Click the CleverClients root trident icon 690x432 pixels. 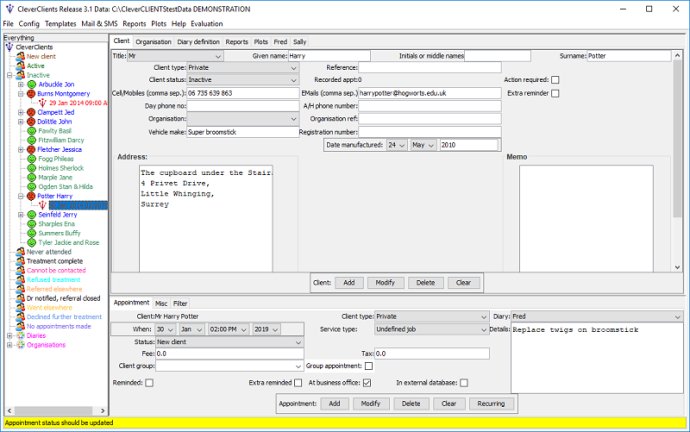[x=10, y=47]
